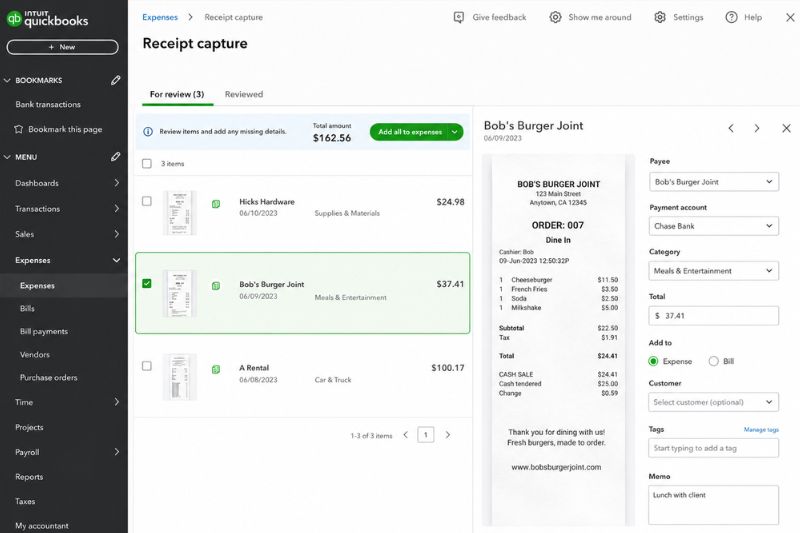Click the breadcrumb chevron separator
The image size is (800, 533).
[190, 17]
